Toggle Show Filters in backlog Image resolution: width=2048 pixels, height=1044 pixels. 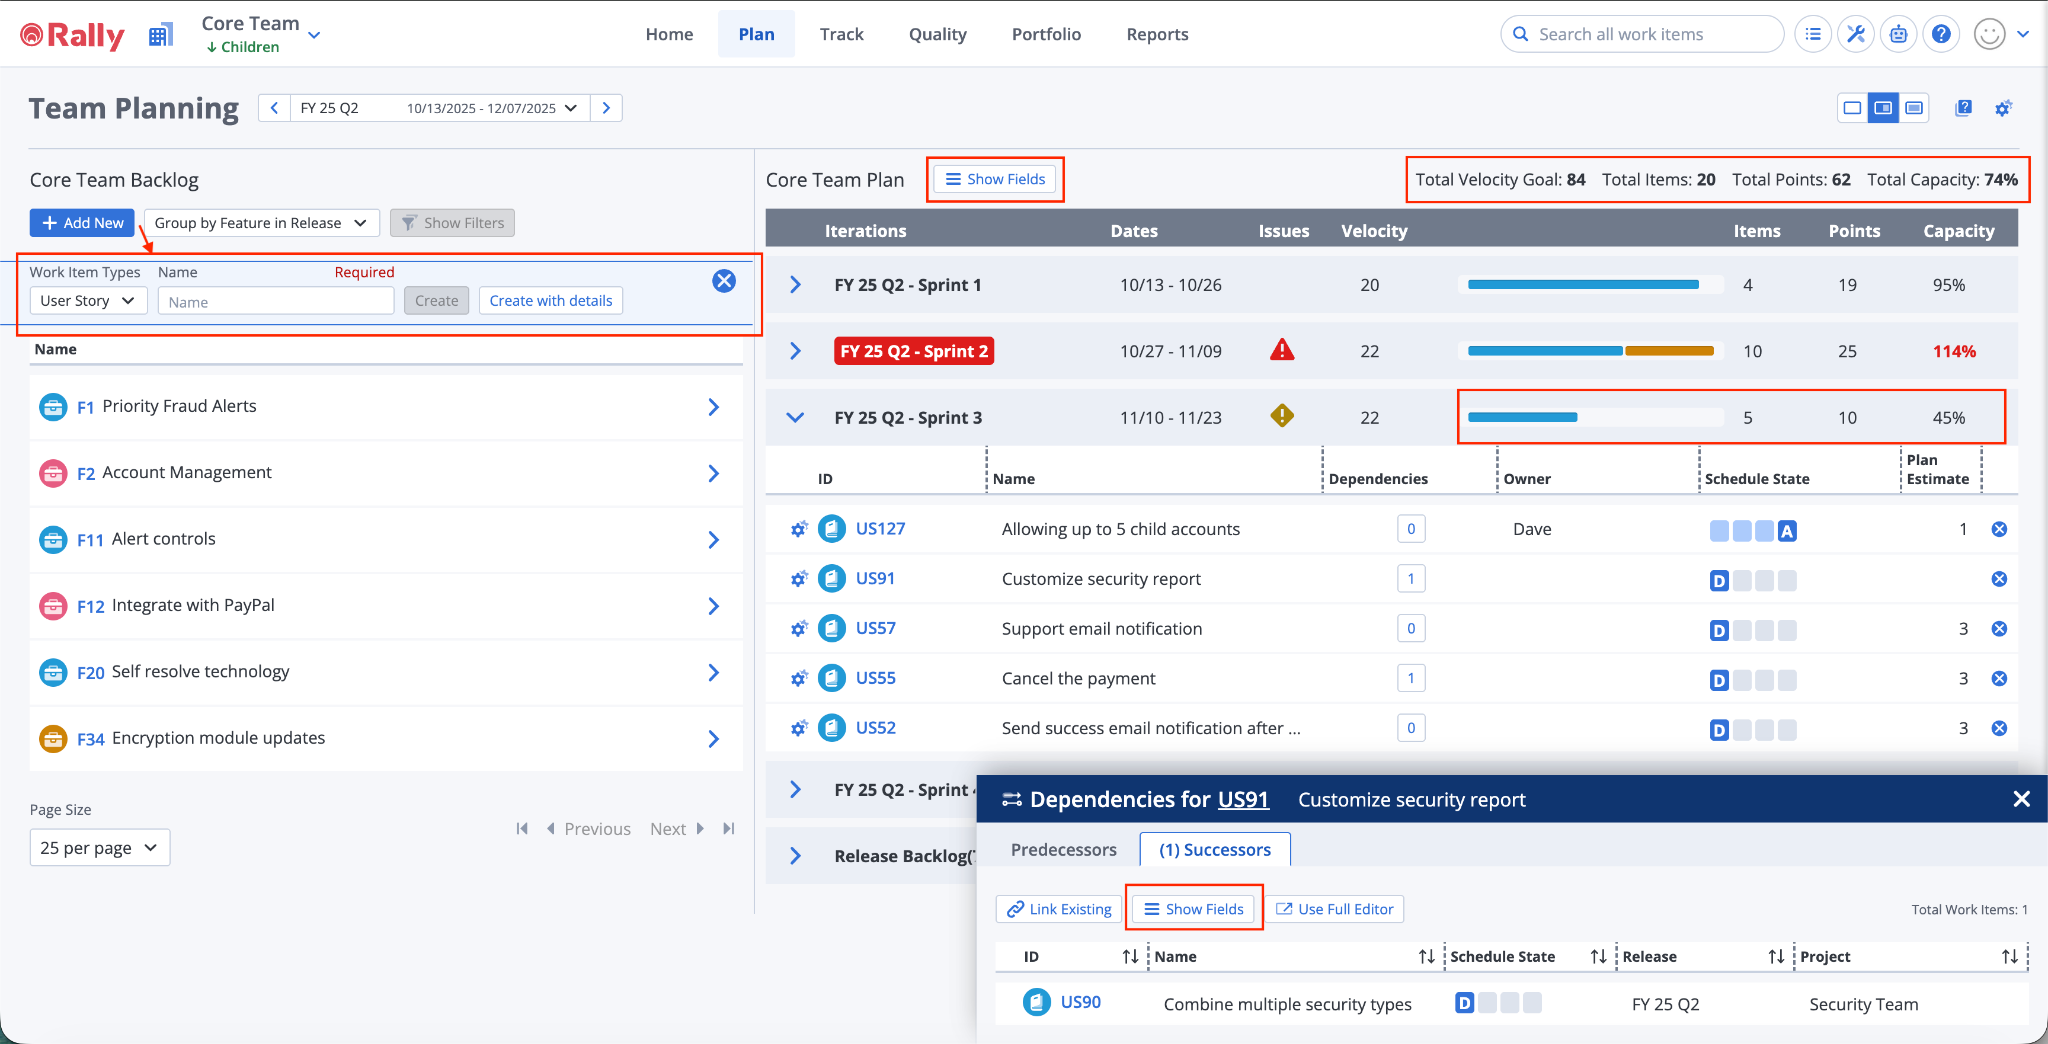point(452,223)
